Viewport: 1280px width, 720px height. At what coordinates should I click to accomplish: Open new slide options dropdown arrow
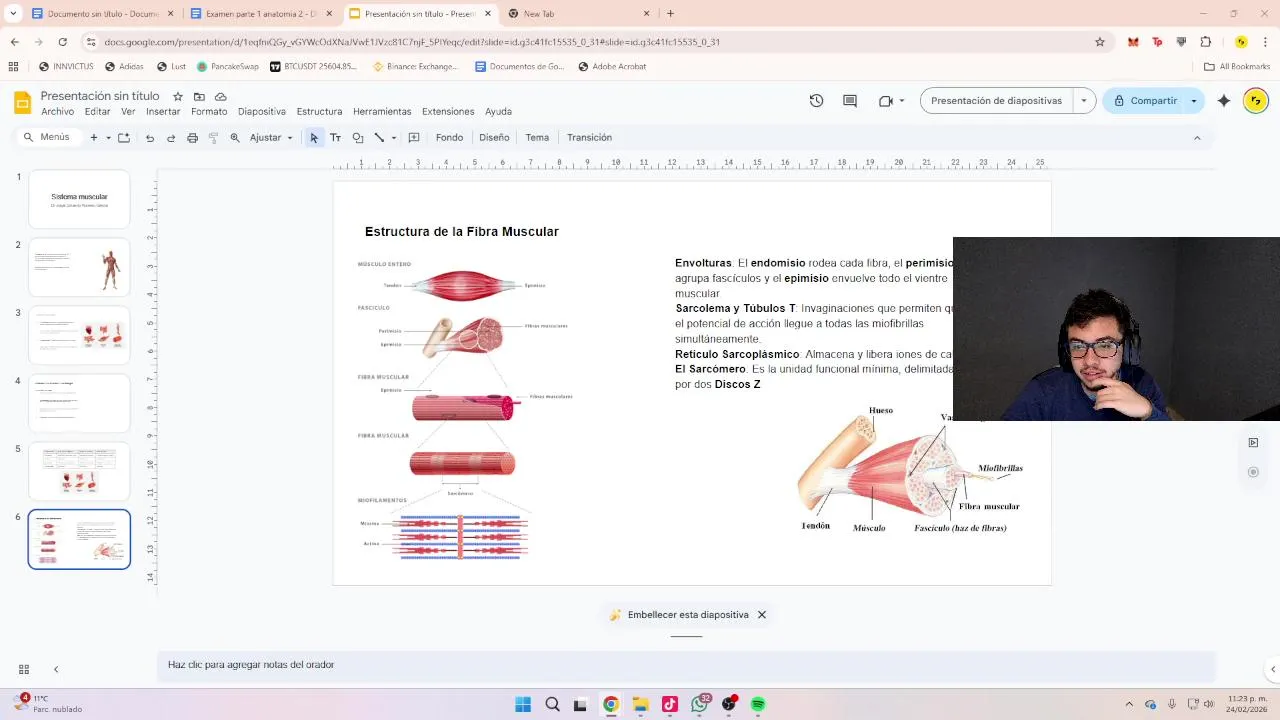107,138
